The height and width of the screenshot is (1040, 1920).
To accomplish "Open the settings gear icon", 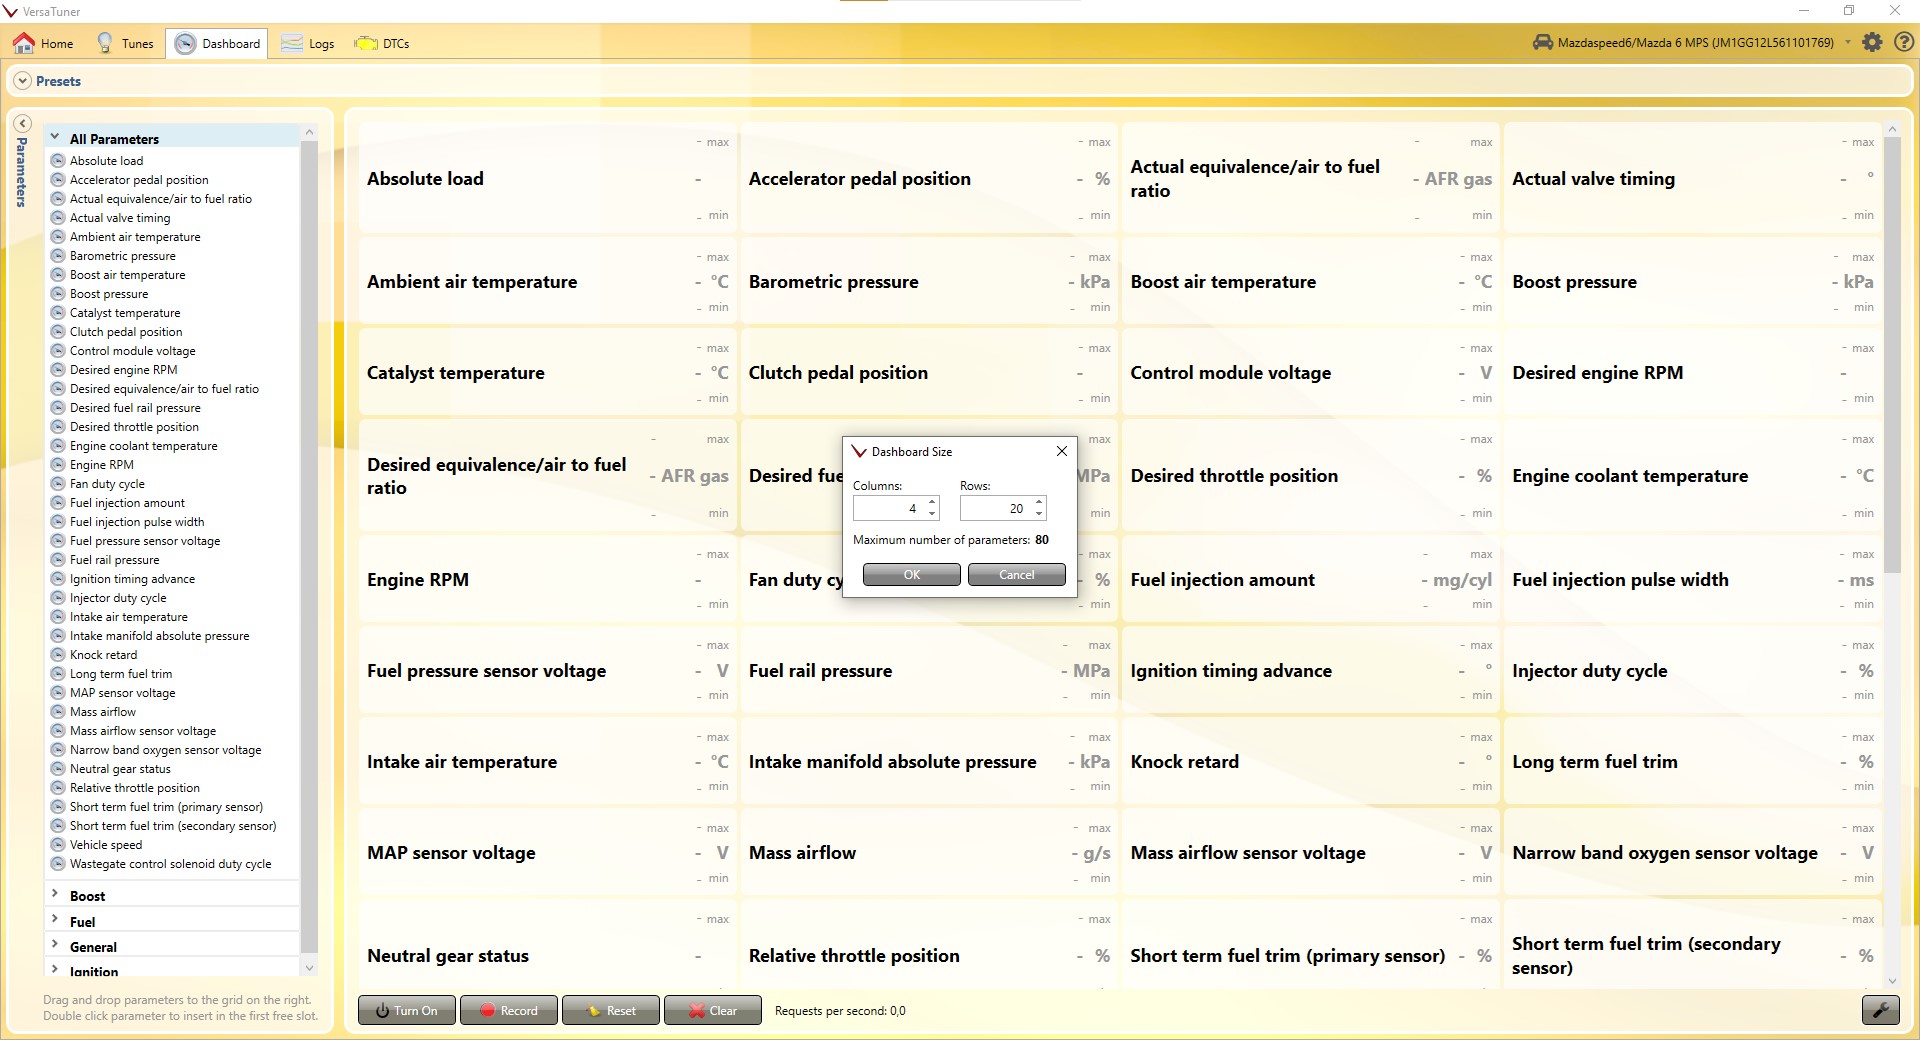I will (1873, 42).
